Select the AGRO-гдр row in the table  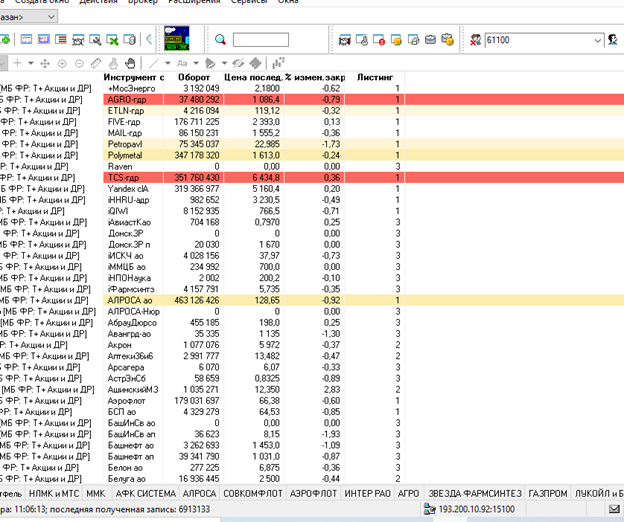click(x=312, y=99)
